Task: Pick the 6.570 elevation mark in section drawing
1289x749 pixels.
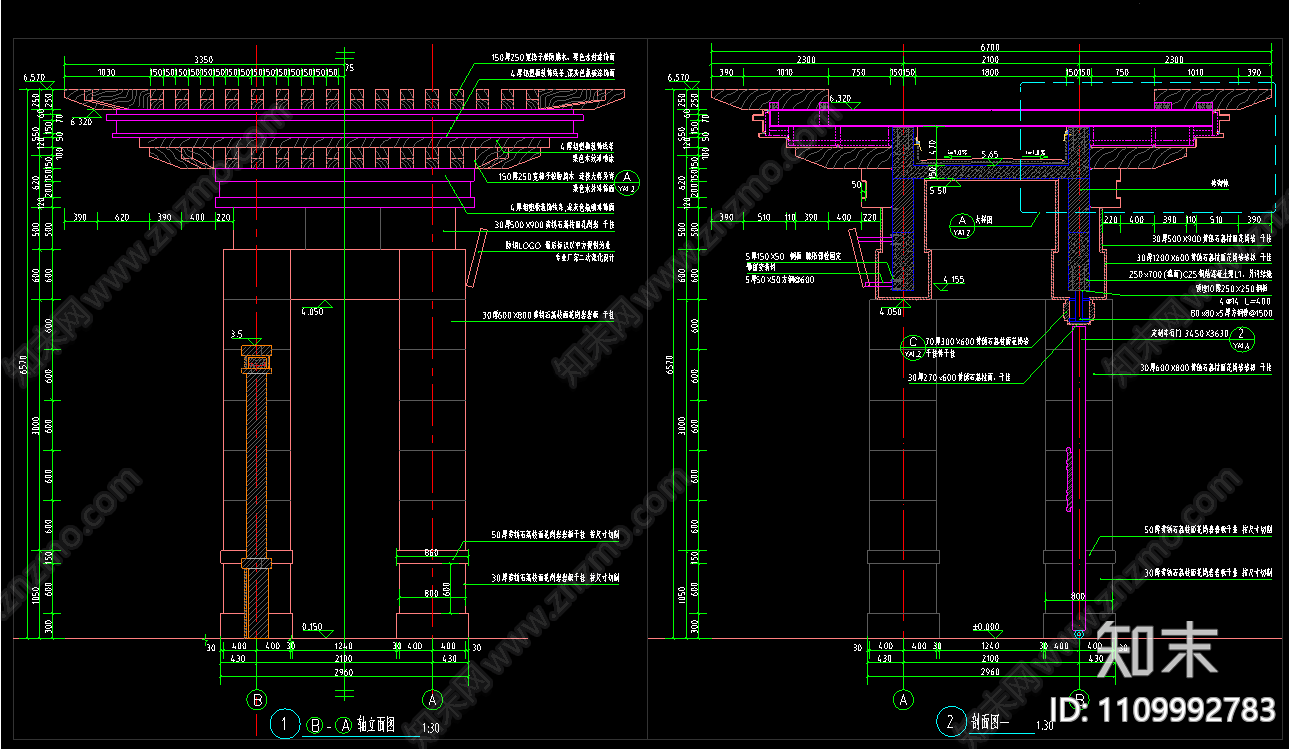Action: click(x=678, y=78)
